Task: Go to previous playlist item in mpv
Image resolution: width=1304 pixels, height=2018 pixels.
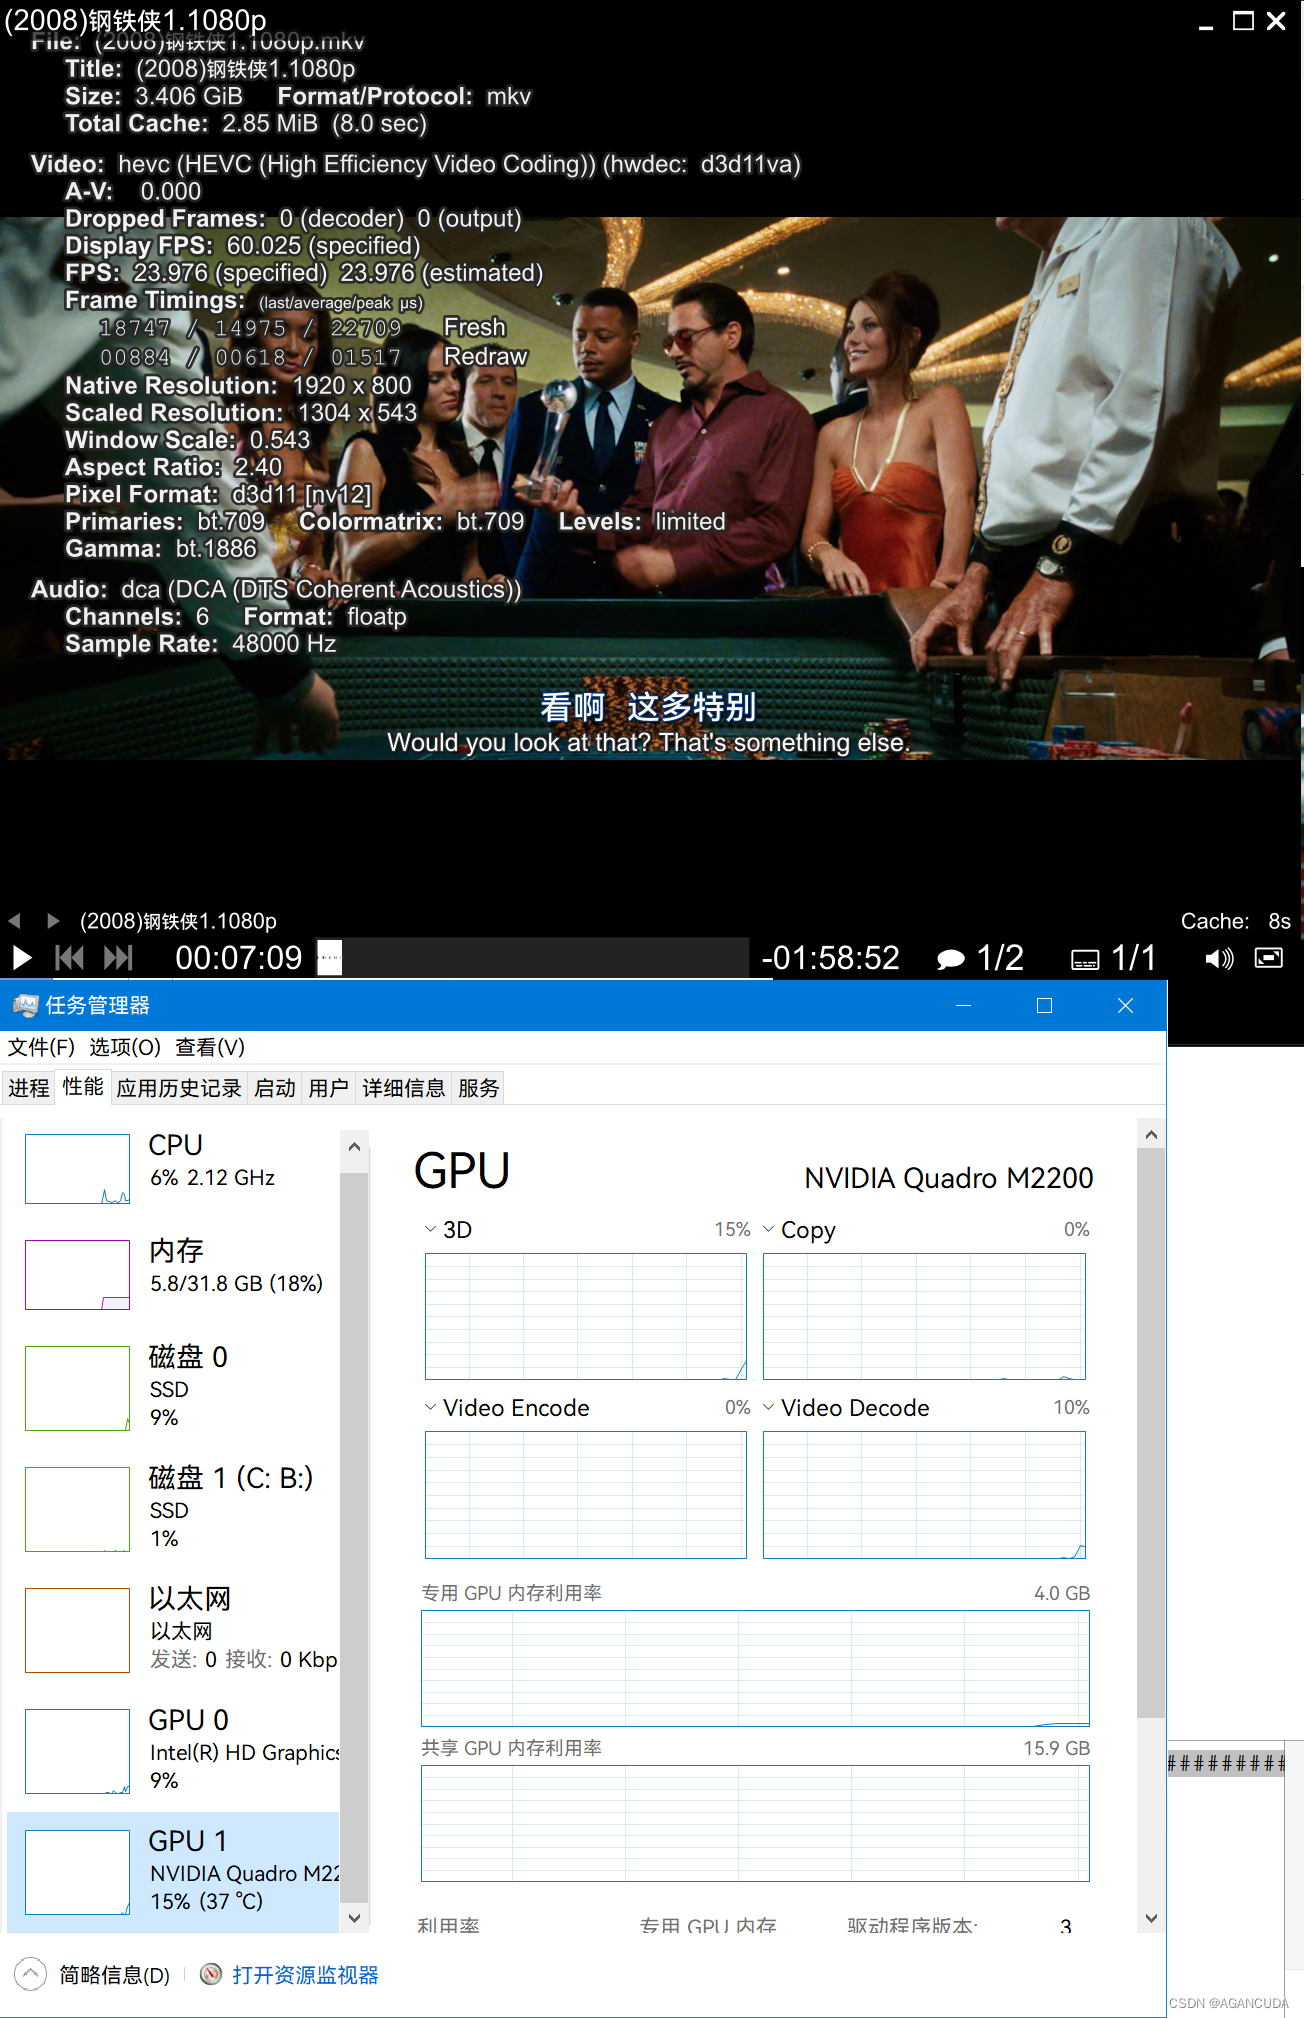Action: 15,920
